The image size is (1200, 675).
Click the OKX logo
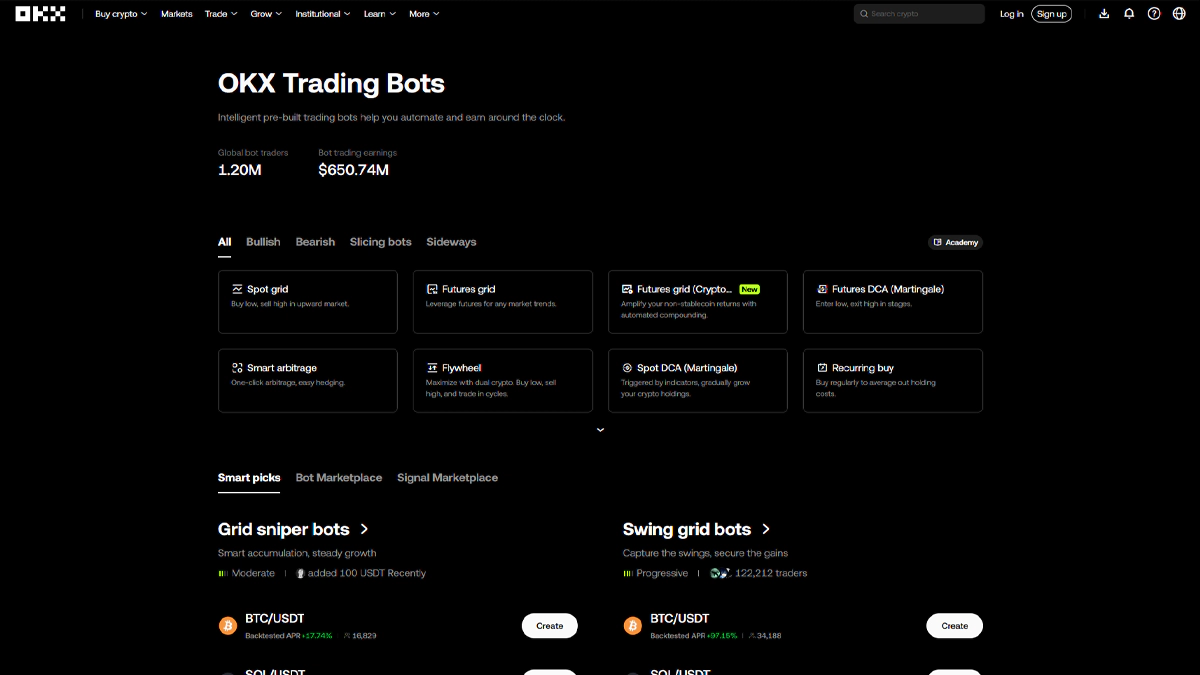pyautogui.click(x=40, y=14)
